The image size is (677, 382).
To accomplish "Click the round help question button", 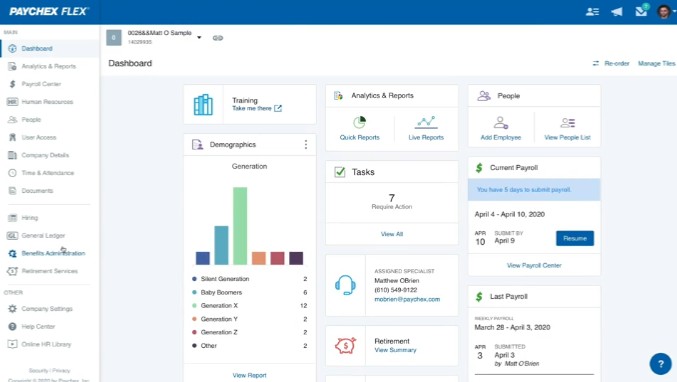I will pyautogui.click(x=661, y=364).
